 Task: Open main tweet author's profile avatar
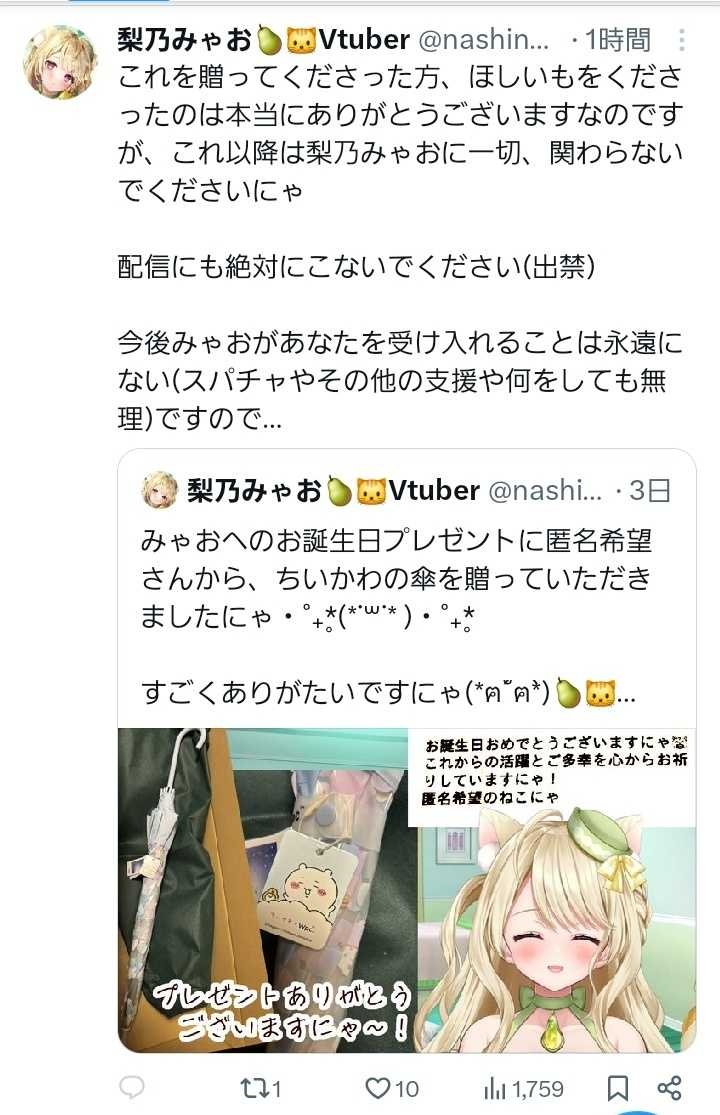coord(60,63)
